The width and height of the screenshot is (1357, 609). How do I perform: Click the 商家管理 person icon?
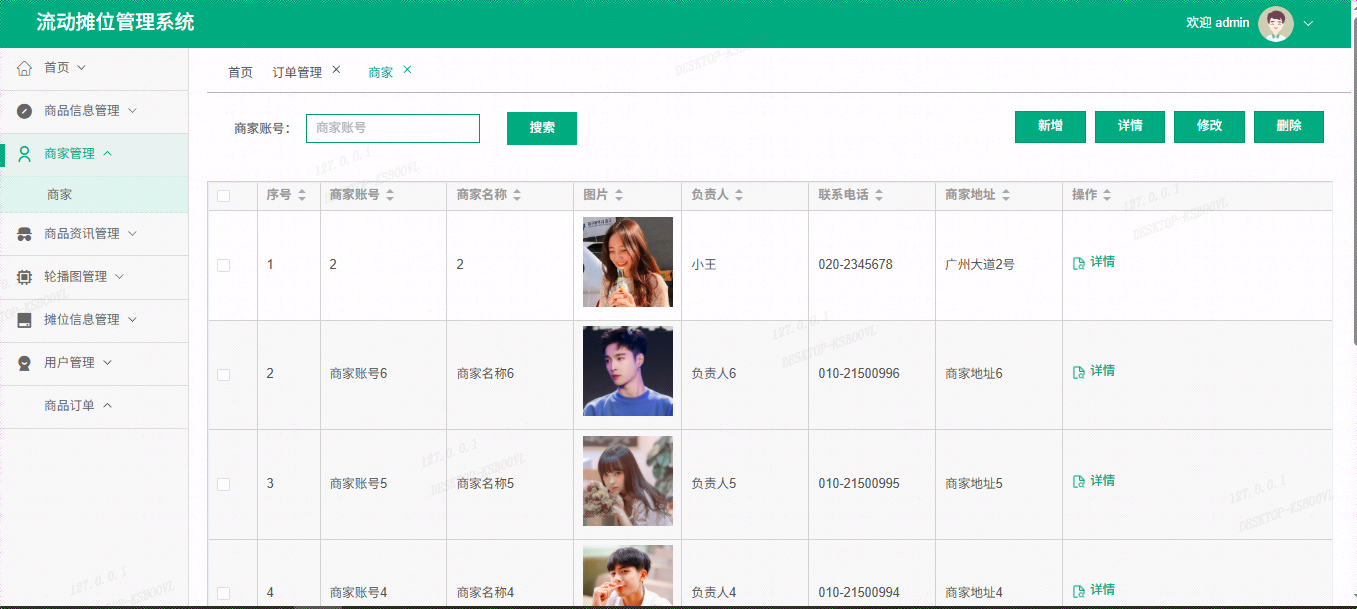point(25,154)
